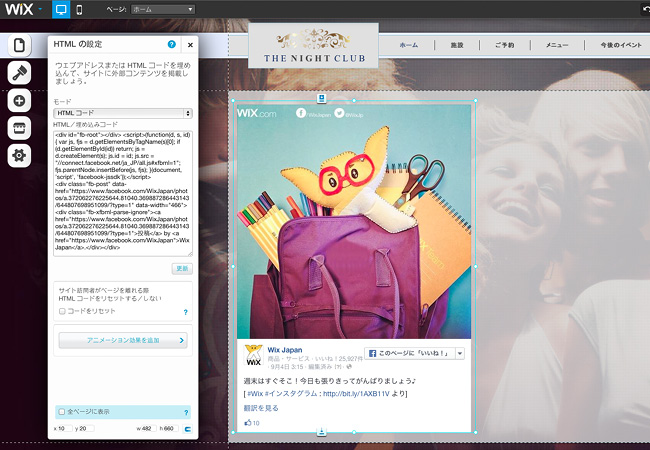
Task: Toggle the コードをリセット checkbox
Action: tap(62, 311)
